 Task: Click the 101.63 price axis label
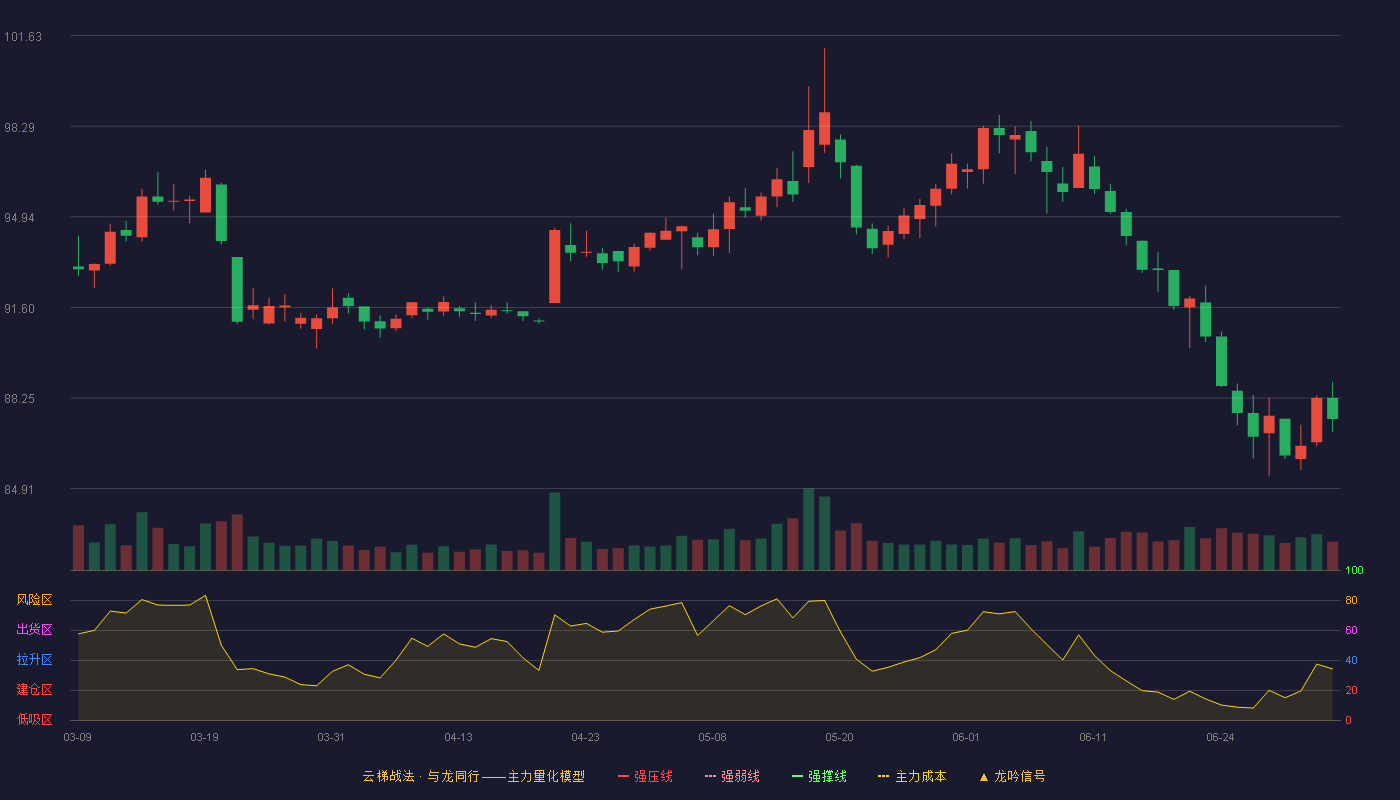(x=23, y=37)
